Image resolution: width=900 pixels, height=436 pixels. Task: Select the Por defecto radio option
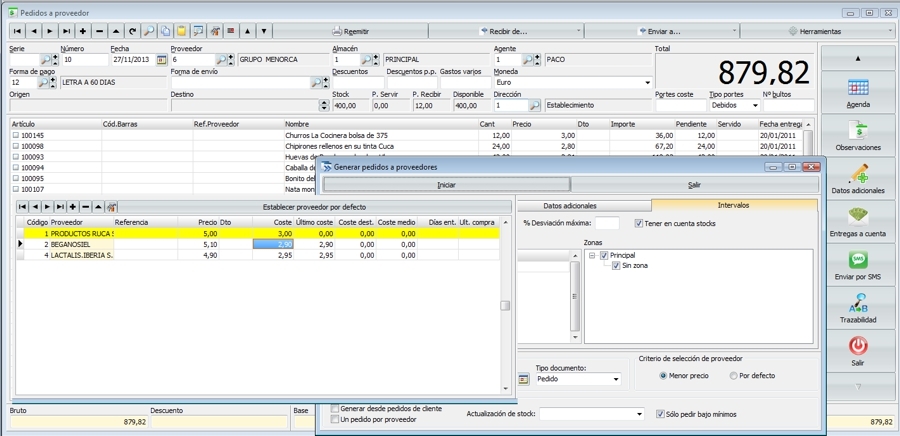point(733,375)
